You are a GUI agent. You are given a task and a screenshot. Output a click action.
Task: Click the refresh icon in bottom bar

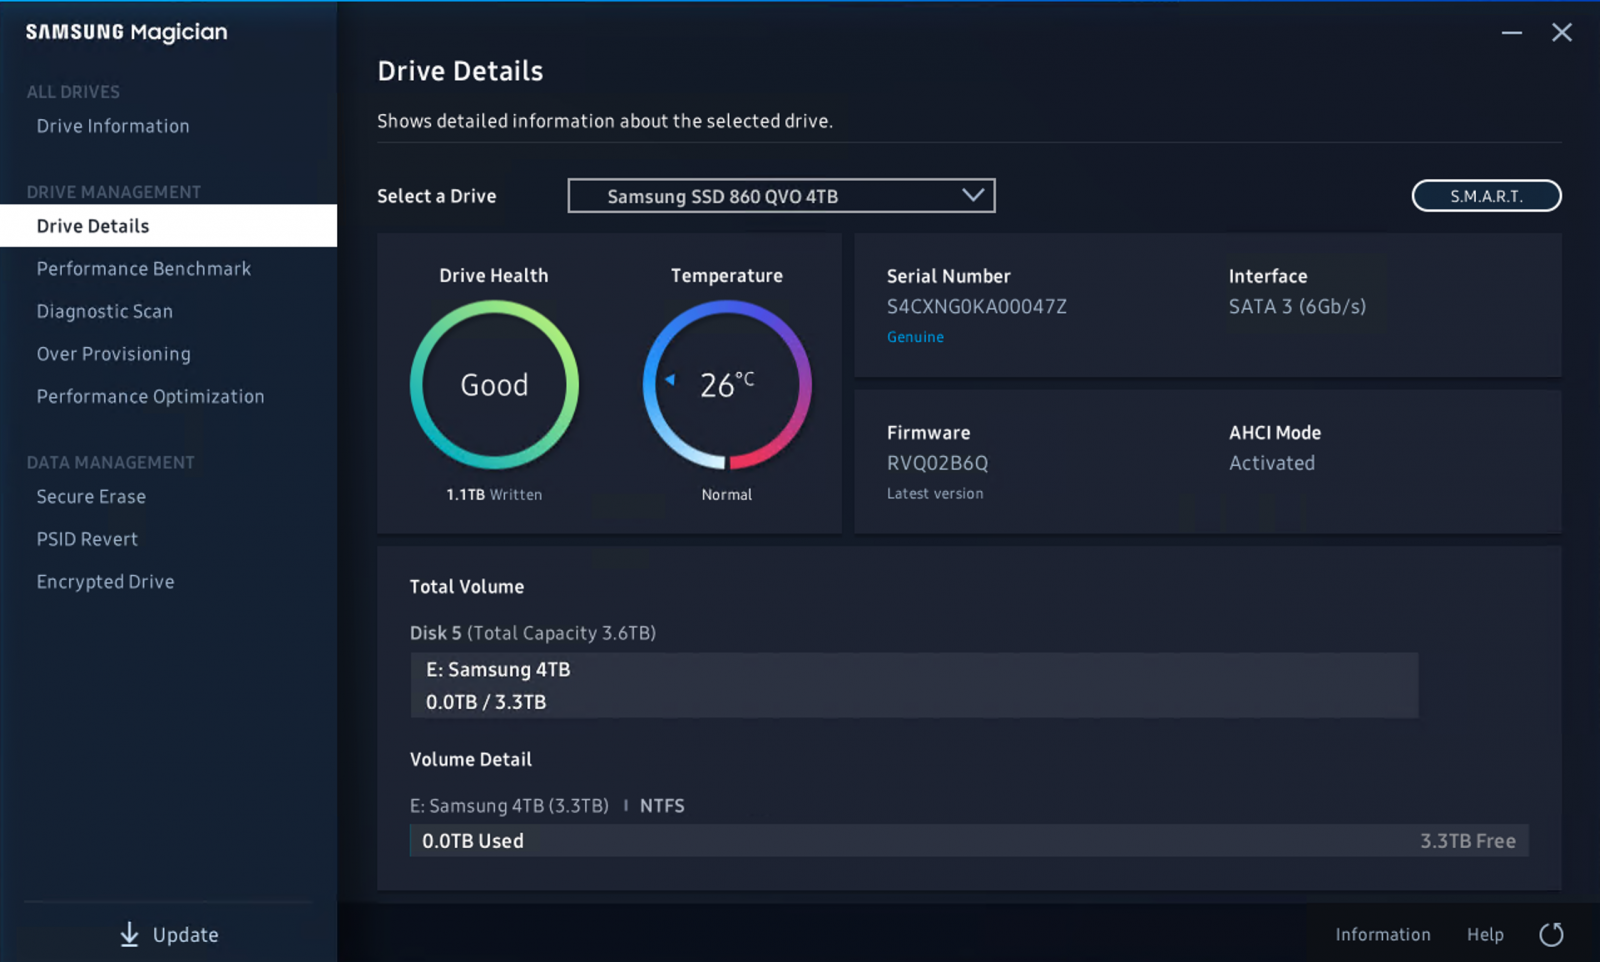(x=1551, y=934)
